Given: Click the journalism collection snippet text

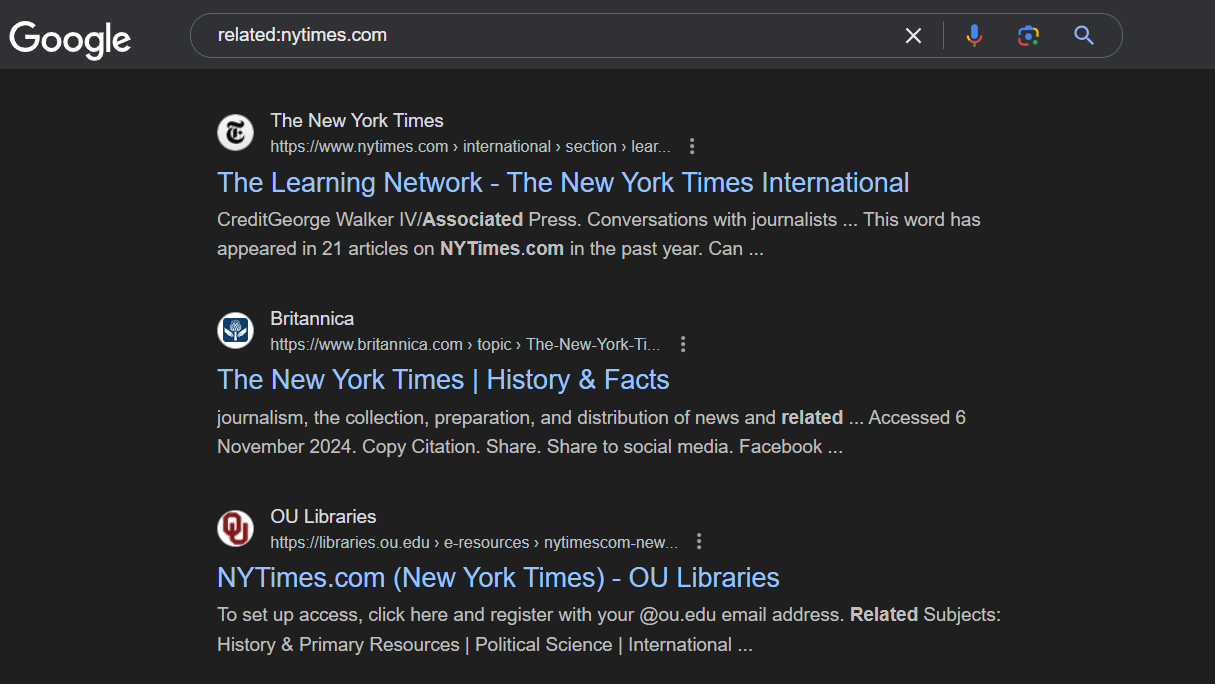Looking at the screenshot, I should pyautogui.click(x=591, y=432).
